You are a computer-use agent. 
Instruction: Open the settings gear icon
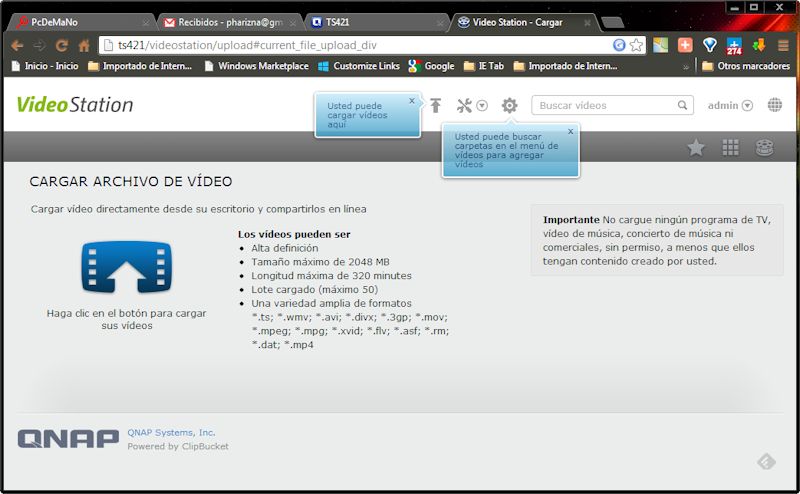509,105
